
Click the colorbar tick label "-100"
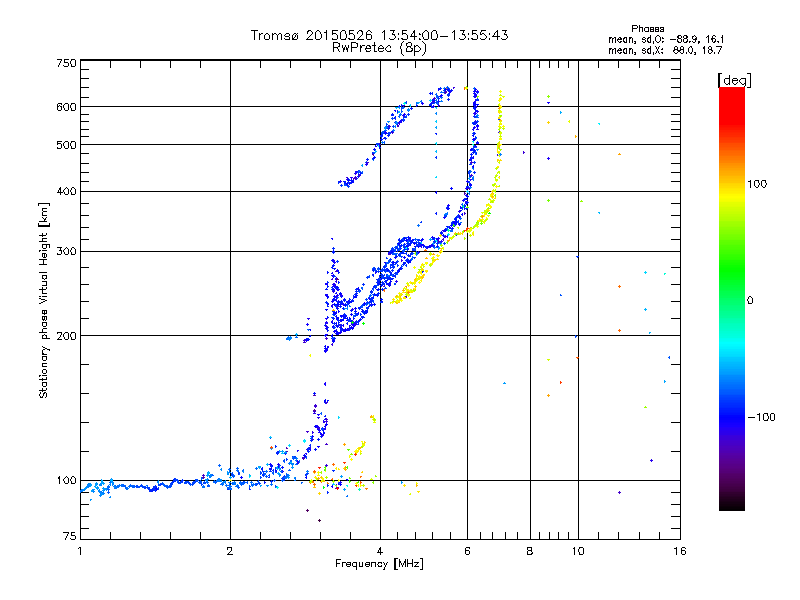tap(761, 417)
